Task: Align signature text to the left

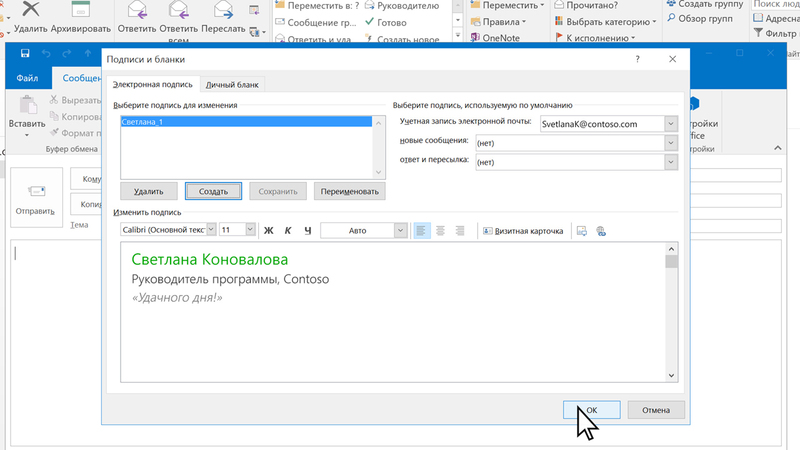Action: click(421, 230)
